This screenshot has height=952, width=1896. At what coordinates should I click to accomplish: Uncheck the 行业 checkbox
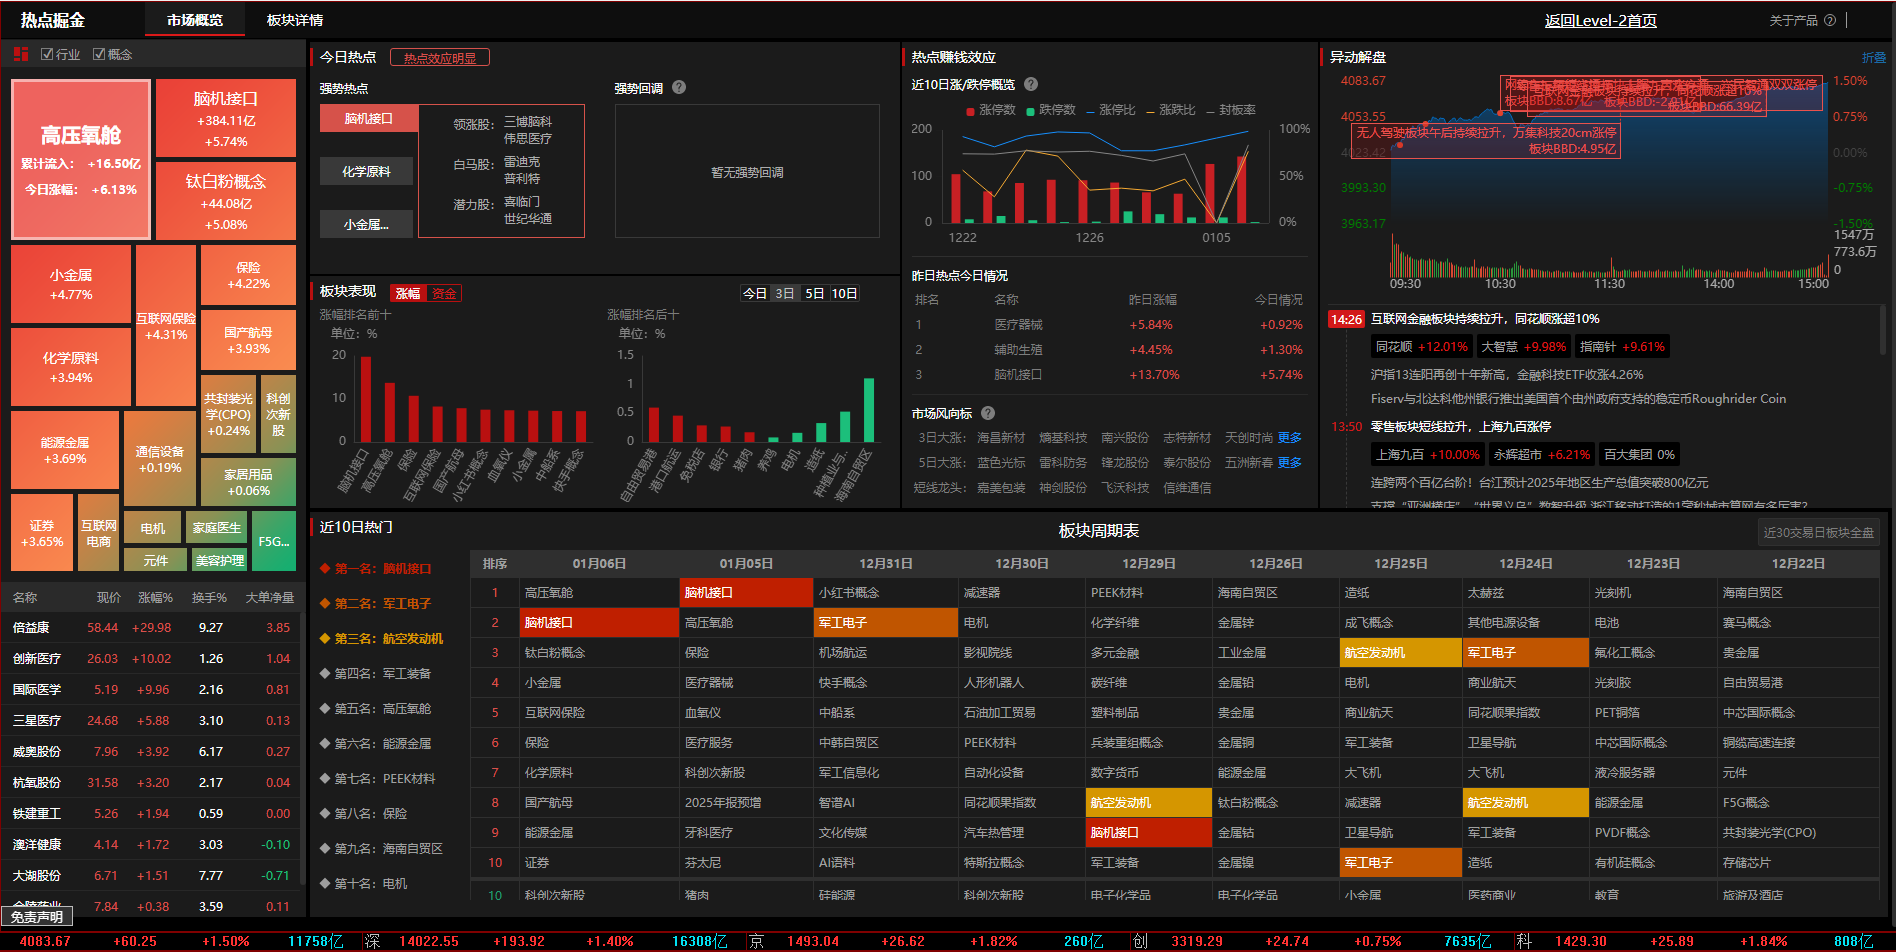tap(47, 54)
